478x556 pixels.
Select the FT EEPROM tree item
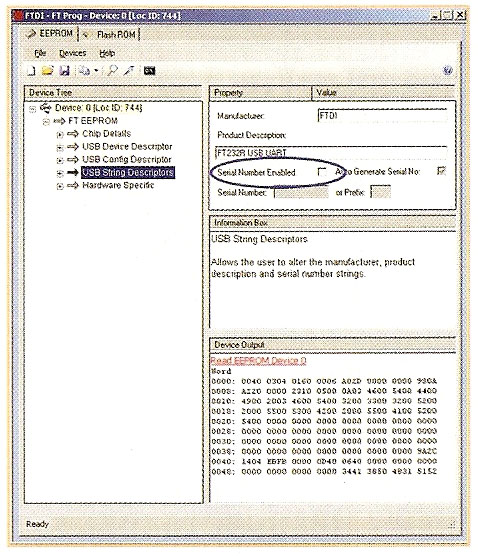pos(93,121)
